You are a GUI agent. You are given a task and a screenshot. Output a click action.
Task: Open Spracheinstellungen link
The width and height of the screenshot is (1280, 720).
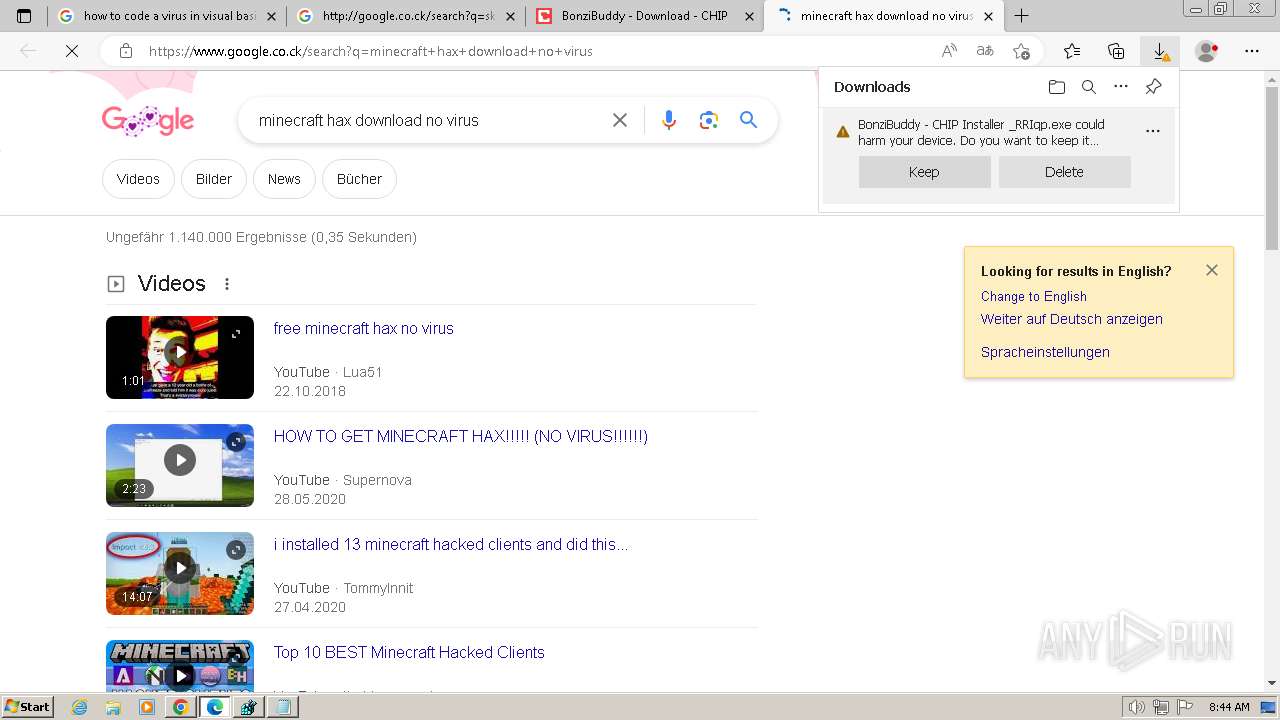[x=1045, y=352]
